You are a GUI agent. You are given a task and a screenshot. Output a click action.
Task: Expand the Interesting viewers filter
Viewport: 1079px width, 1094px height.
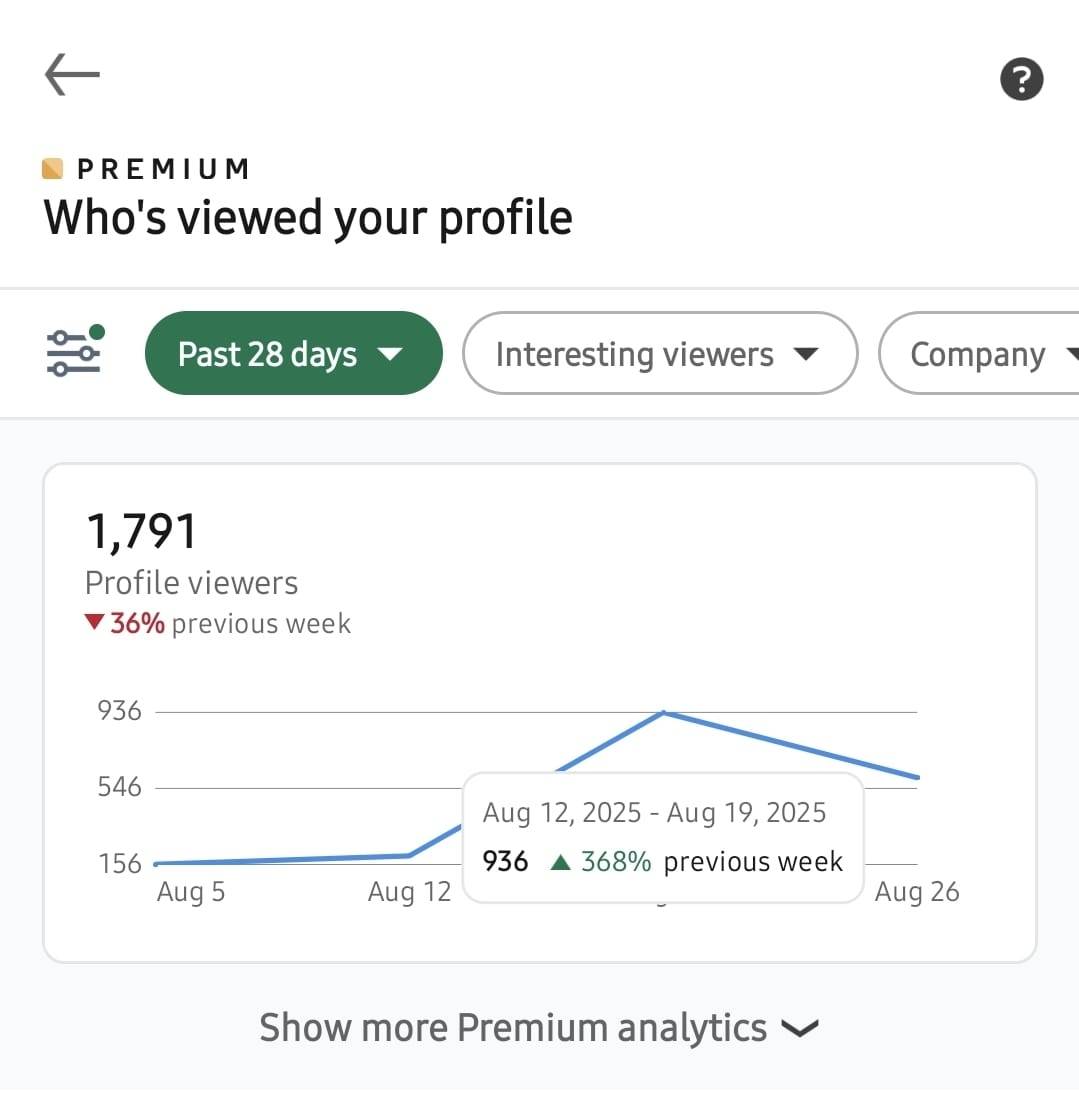point(660,353)
